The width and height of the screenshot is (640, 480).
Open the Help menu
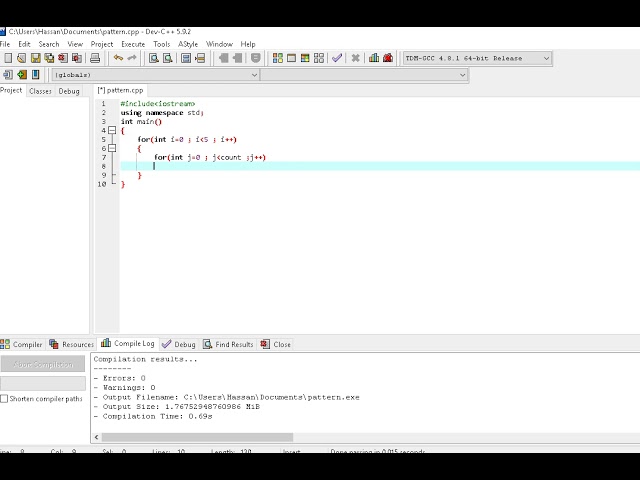(248, 44)
